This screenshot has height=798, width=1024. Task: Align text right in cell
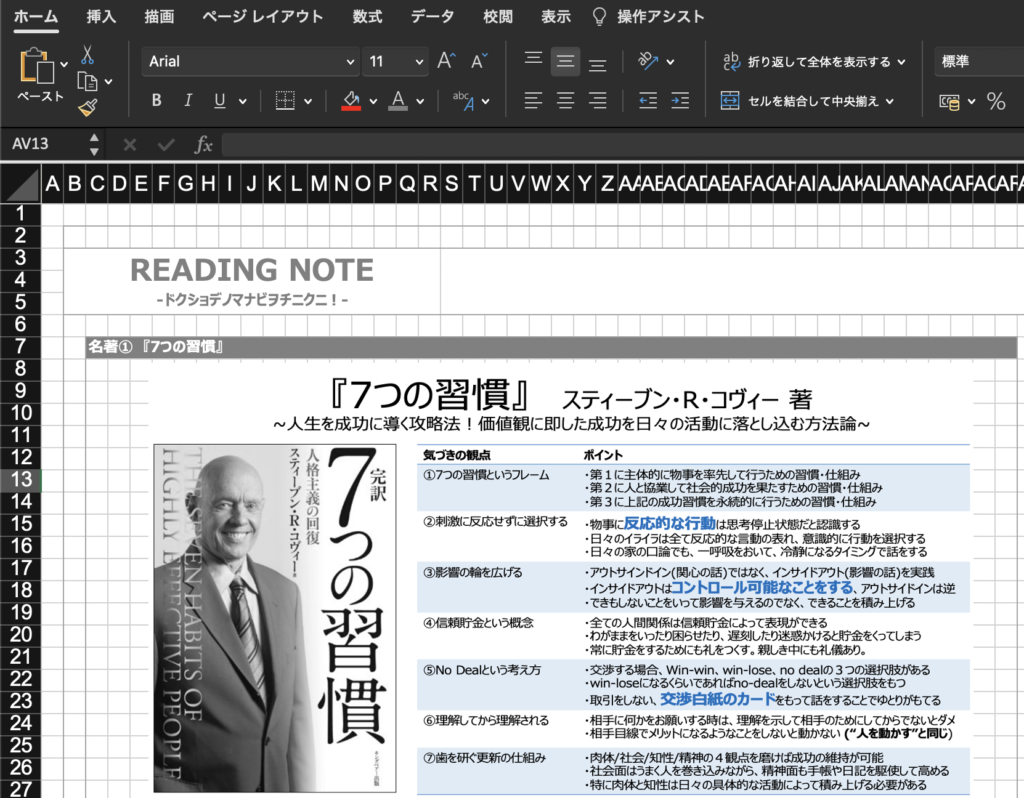[x=598, y=101]
